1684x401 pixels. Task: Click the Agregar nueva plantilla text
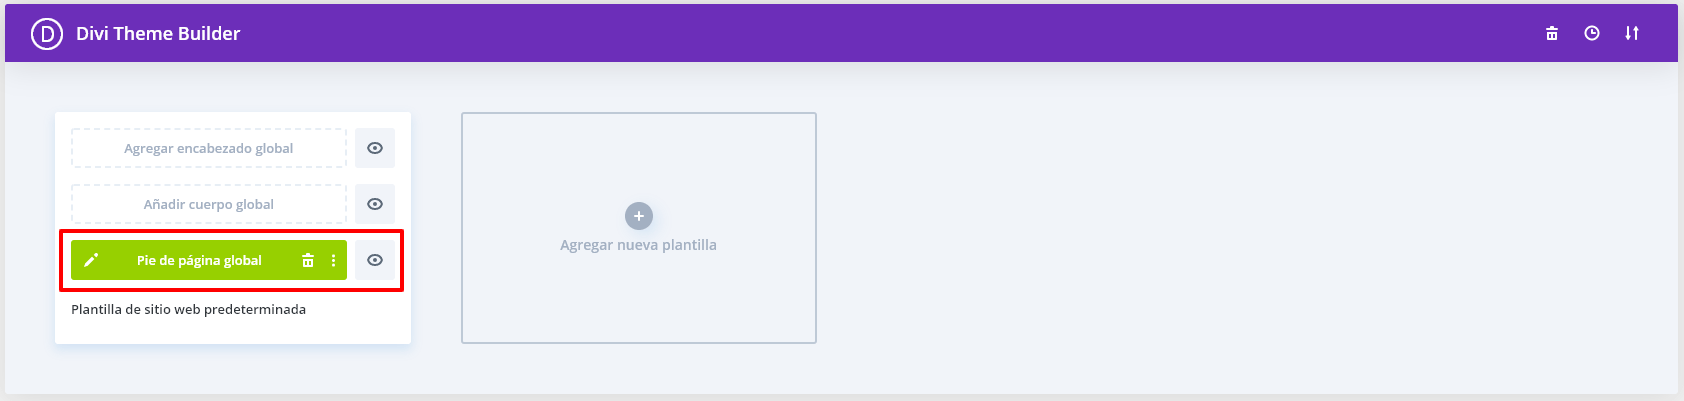638,245
